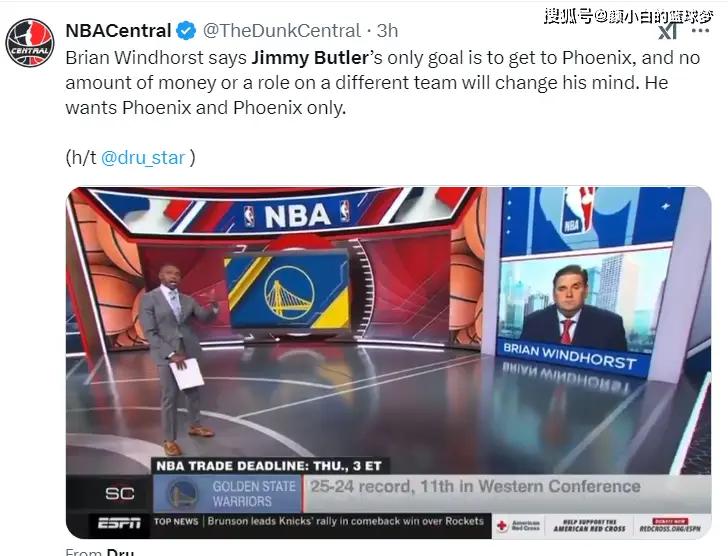Open the @TheDunkCentral handle
Image resolution: width=728 pixels, height=556 pixels.
click(282, 31)
